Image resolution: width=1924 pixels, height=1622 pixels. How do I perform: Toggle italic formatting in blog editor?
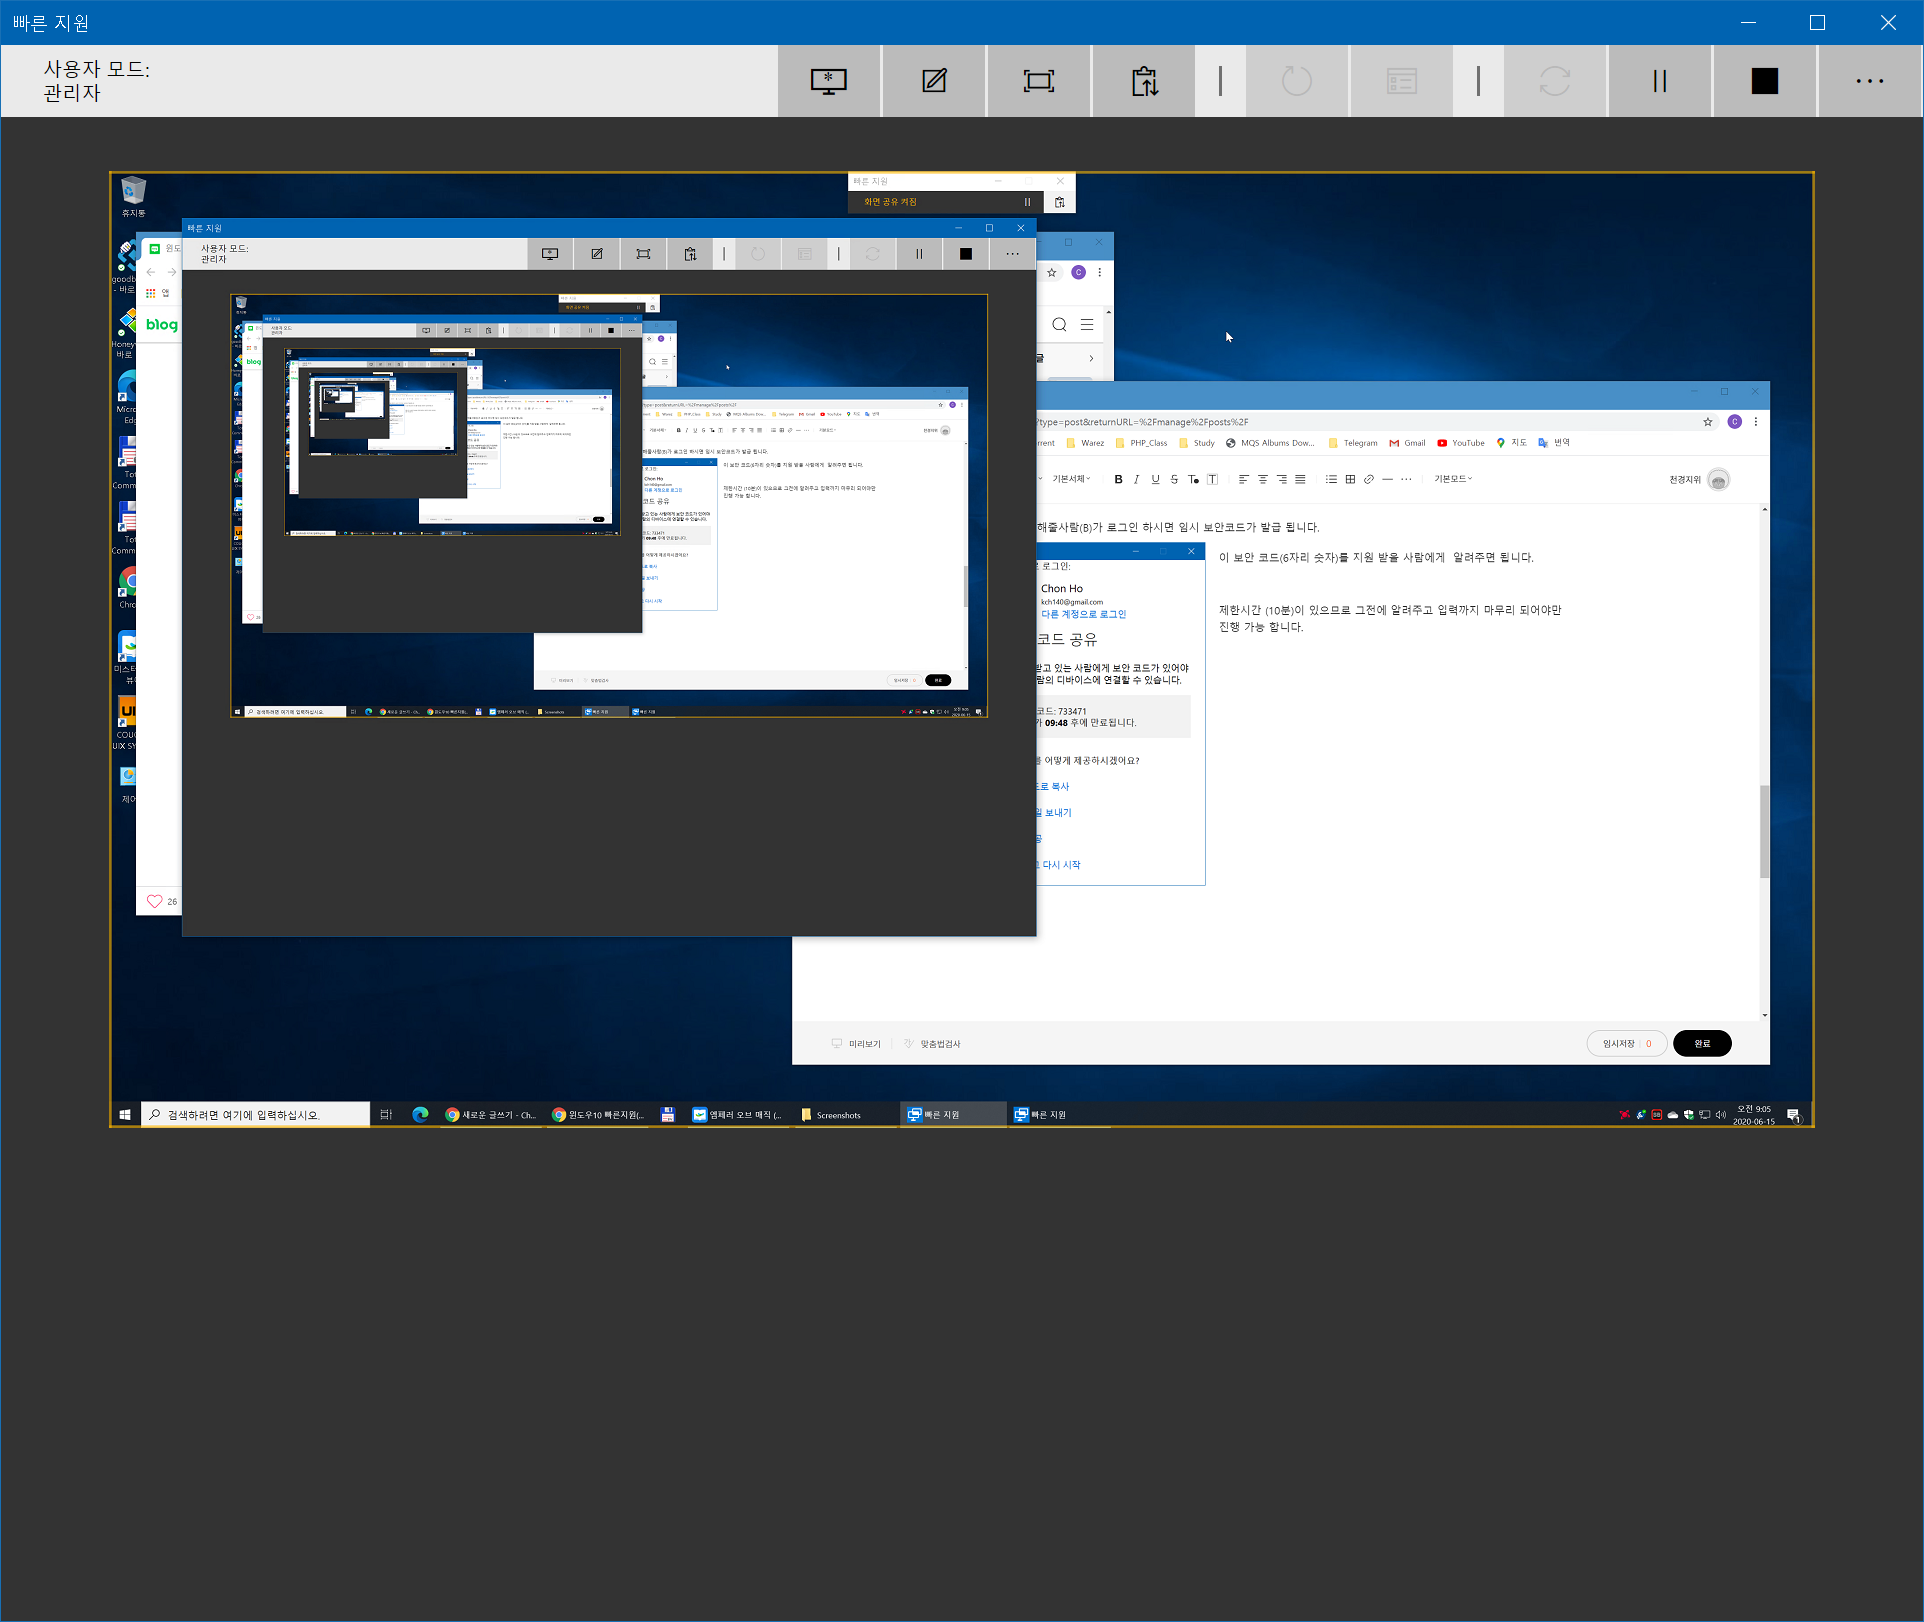(1136, 479)
